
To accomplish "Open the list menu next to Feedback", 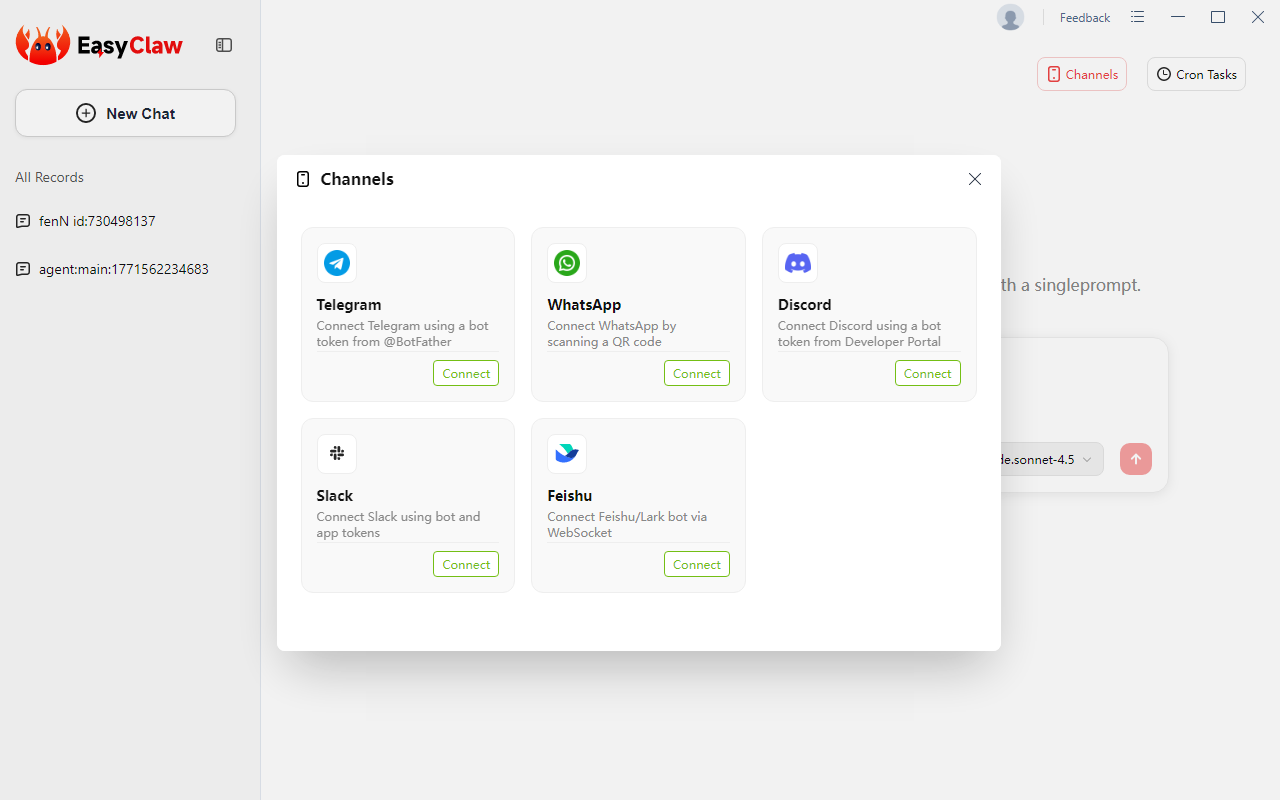I will point(1137,17).
